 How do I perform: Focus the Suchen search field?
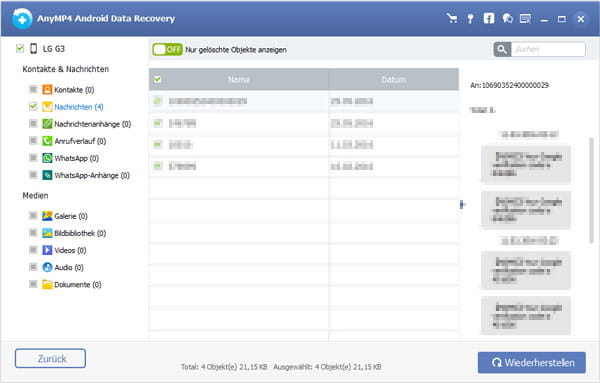(548, 49)
